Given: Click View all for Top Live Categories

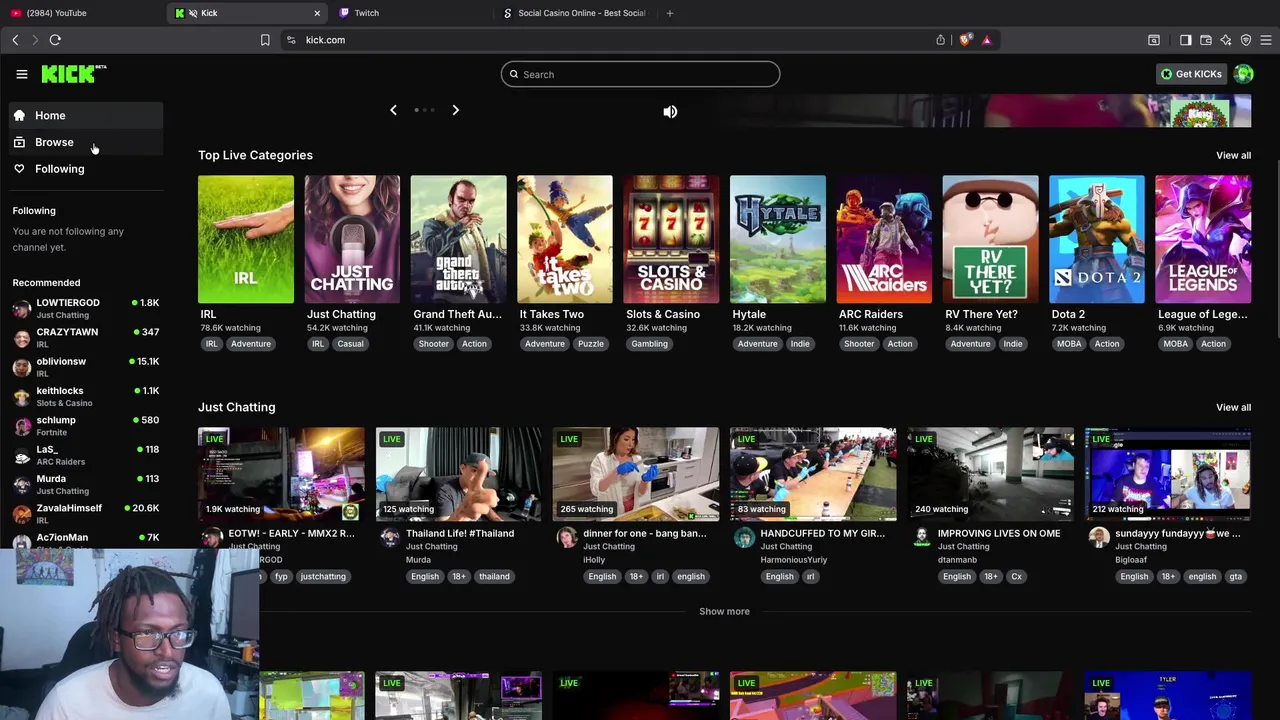Looking at the screenshot, I should (x=1233, y=155).
